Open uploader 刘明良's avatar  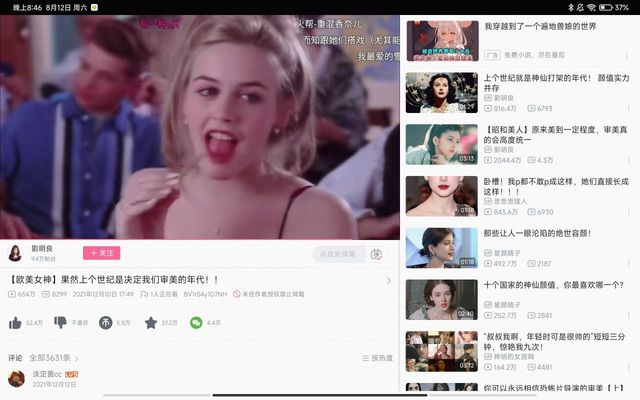tap(15, 253)
